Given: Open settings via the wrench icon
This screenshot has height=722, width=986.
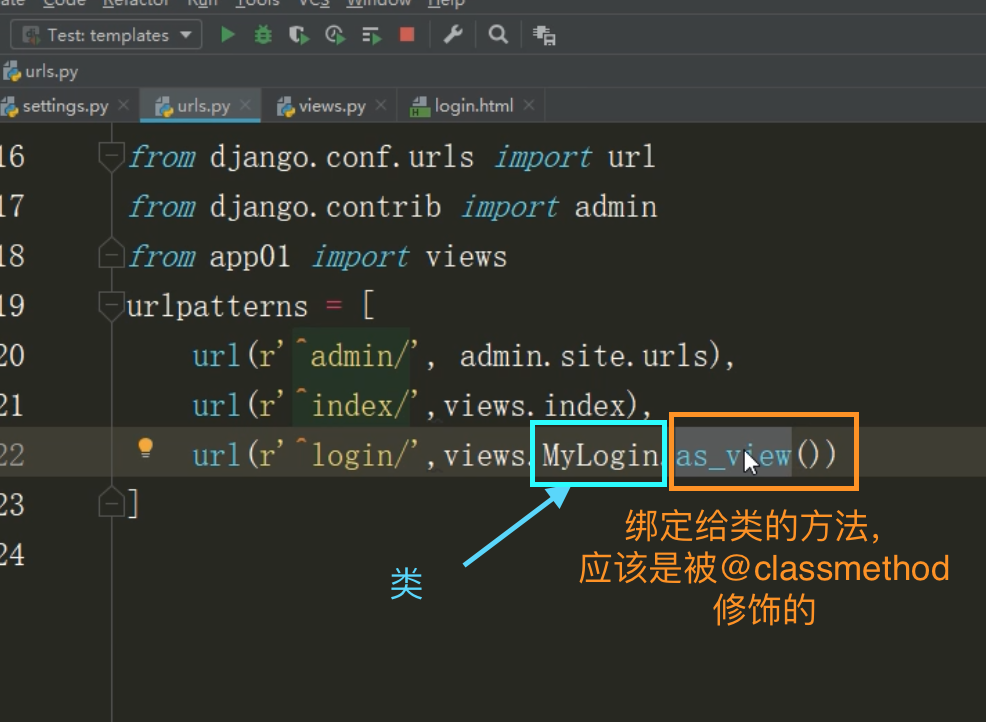Looking at the screenshot, I should tap(453, 35).
